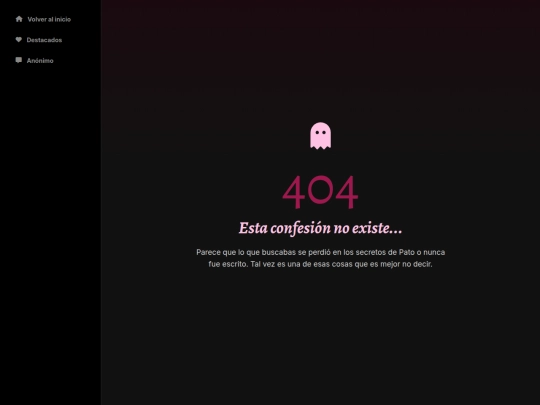Click the chat bubble icon beside Anónimo
This screenshot has height=405, width=540.
pyautogui.click(x=19, y=60)
